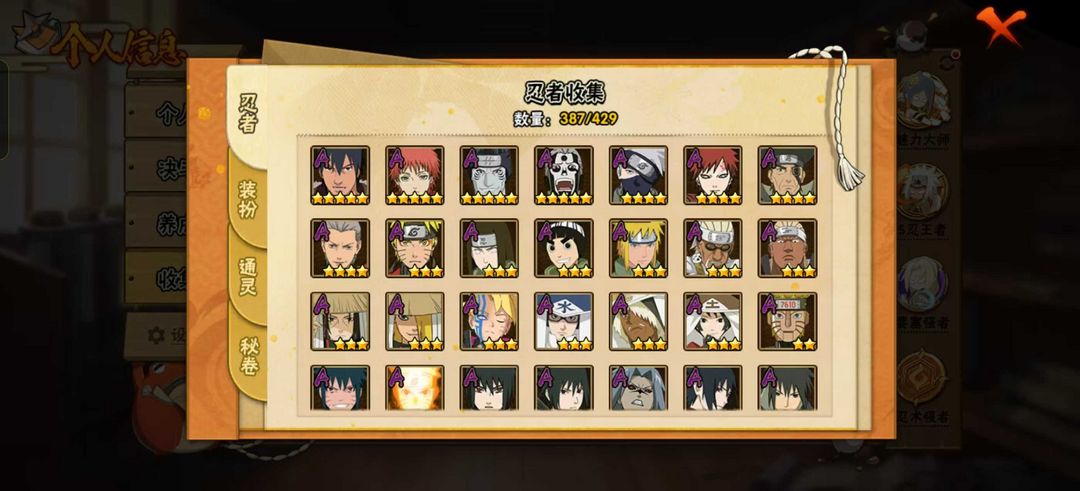
Task: Select Naruto 7610 headband two-star portrait
Action: point(787,321)
